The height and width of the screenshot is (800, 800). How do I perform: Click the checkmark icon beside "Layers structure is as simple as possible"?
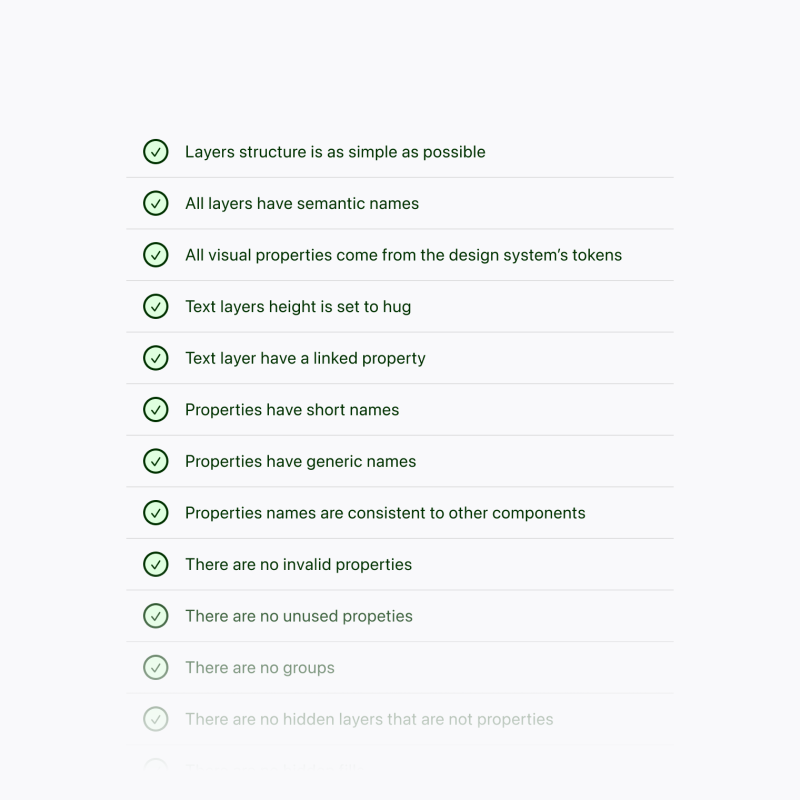(x=156, y=152)
